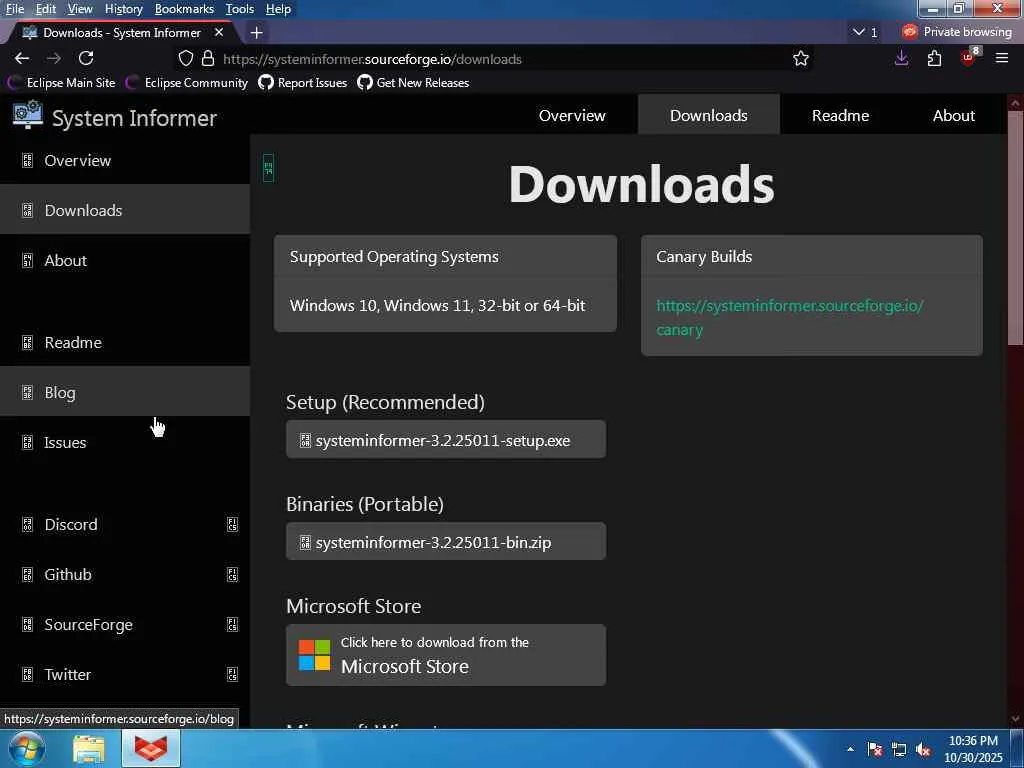Screen dimensions: 1024x768
Task: Click Readme in the left sidebar
Action: coord(125,343)
